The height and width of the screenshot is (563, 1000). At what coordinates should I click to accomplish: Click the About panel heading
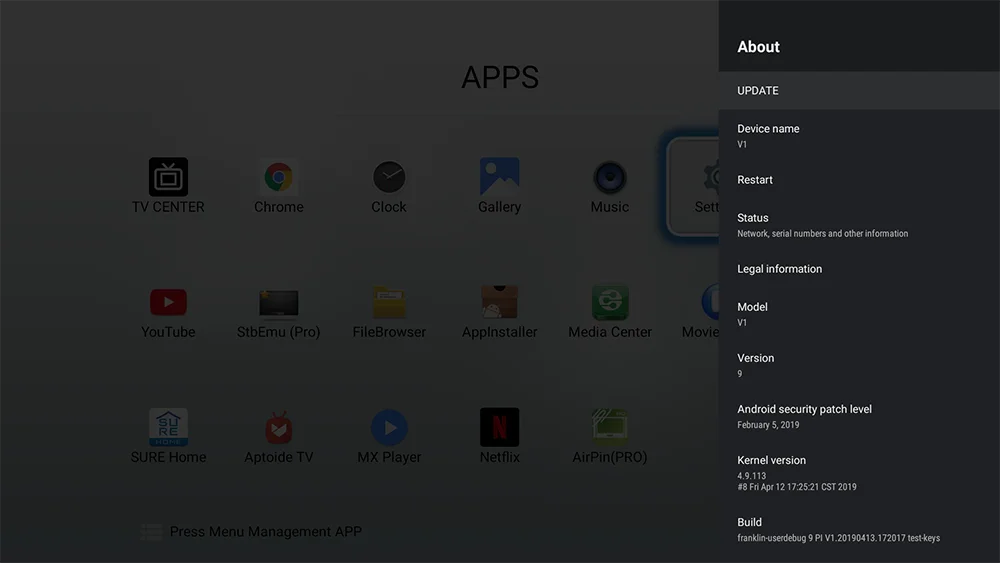[758, 47]
